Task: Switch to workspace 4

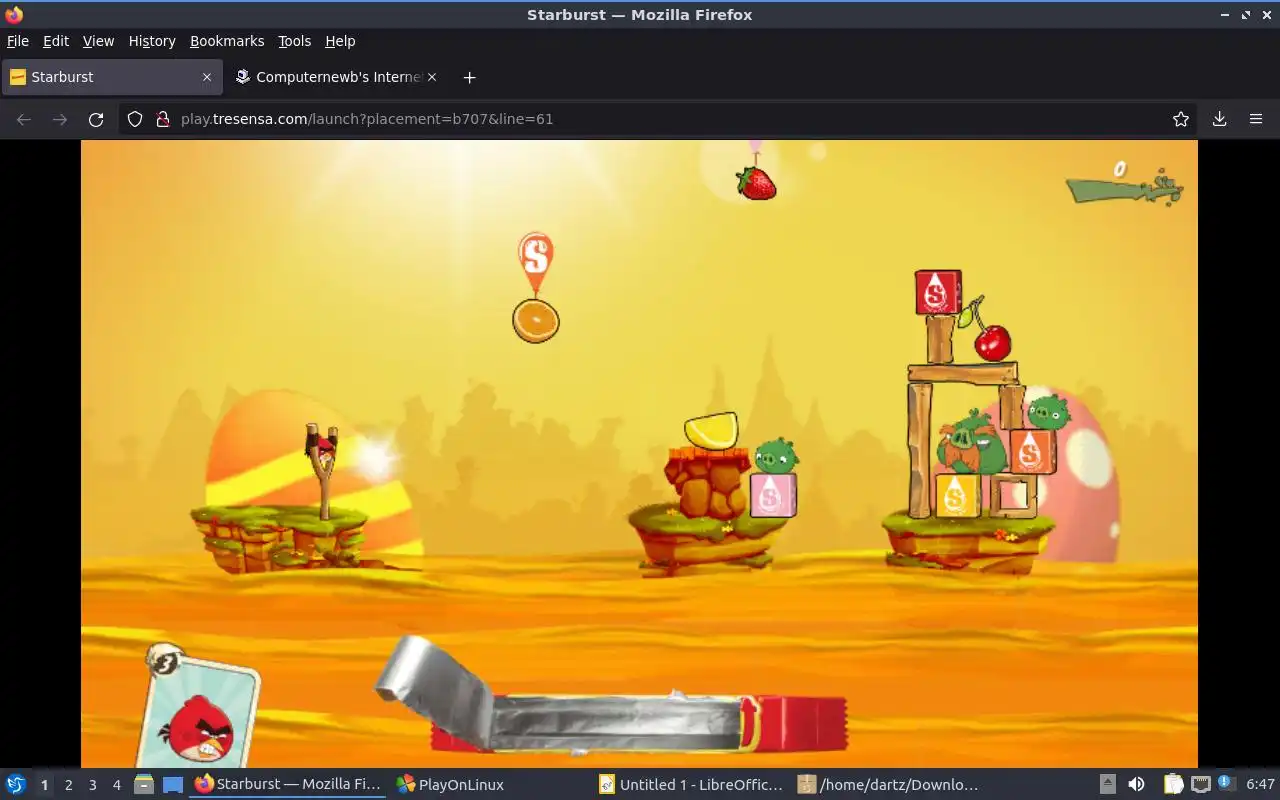Action: (x=116, y=785)
